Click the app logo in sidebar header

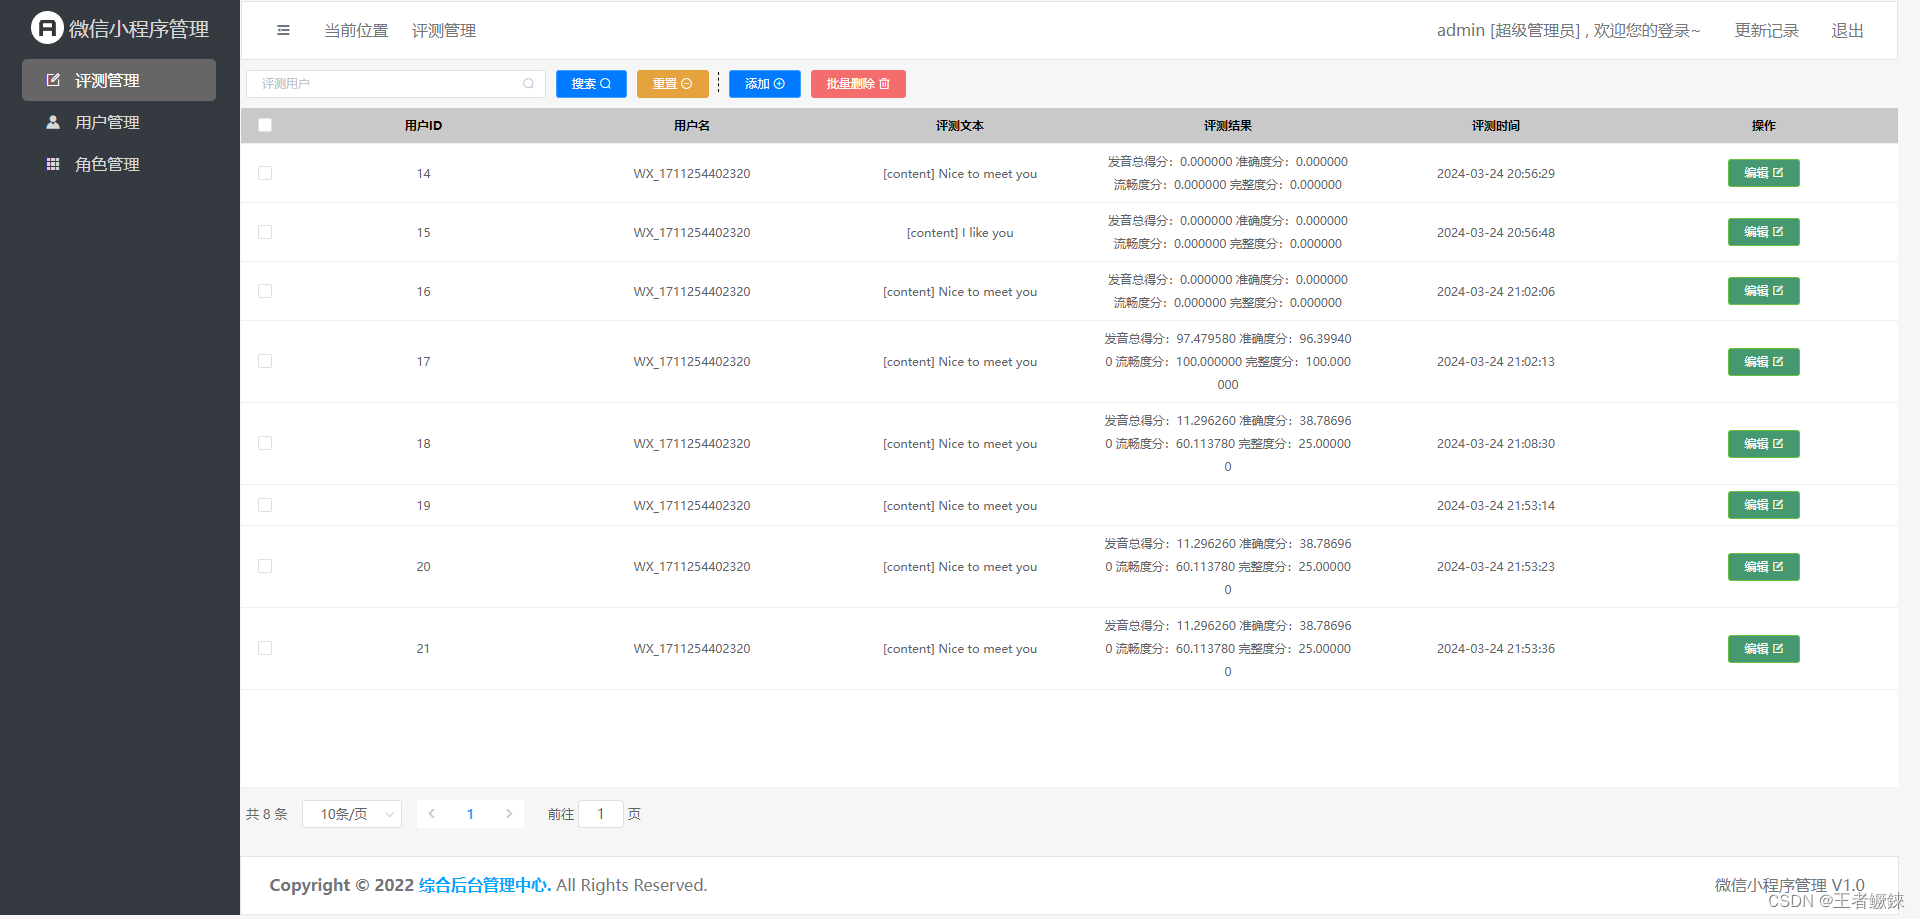click(47, 28)
